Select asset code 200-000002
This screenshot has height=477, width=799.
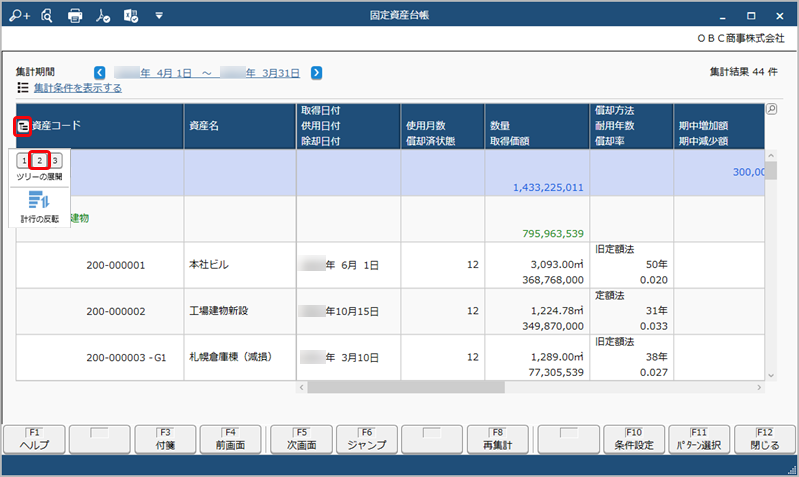pos(116,311)
